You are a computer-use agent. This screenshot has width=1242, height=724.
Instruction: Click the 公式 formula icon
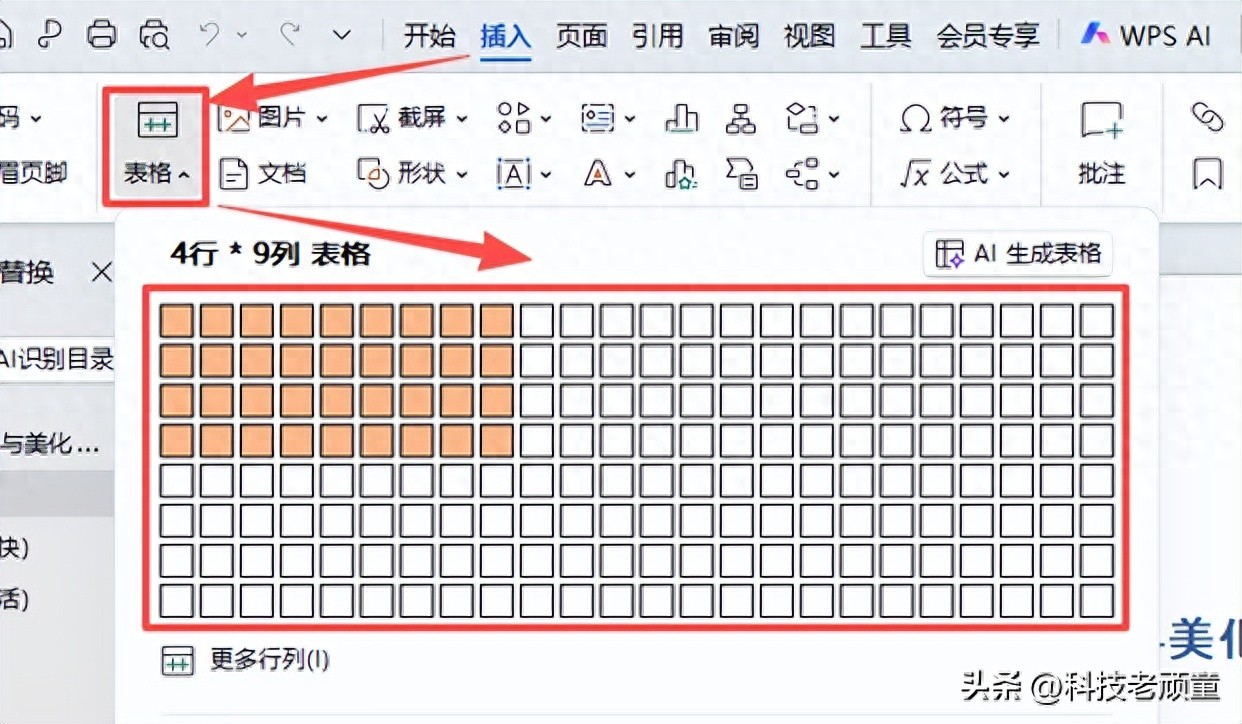tap(915, 175)
